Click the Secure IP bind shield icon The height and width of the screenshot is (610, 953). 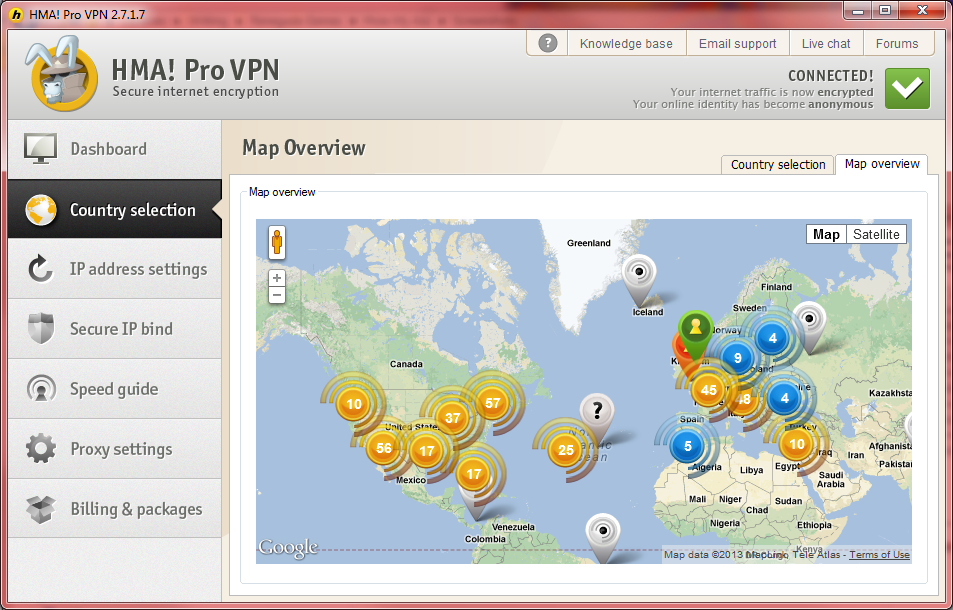pos(41,329)
